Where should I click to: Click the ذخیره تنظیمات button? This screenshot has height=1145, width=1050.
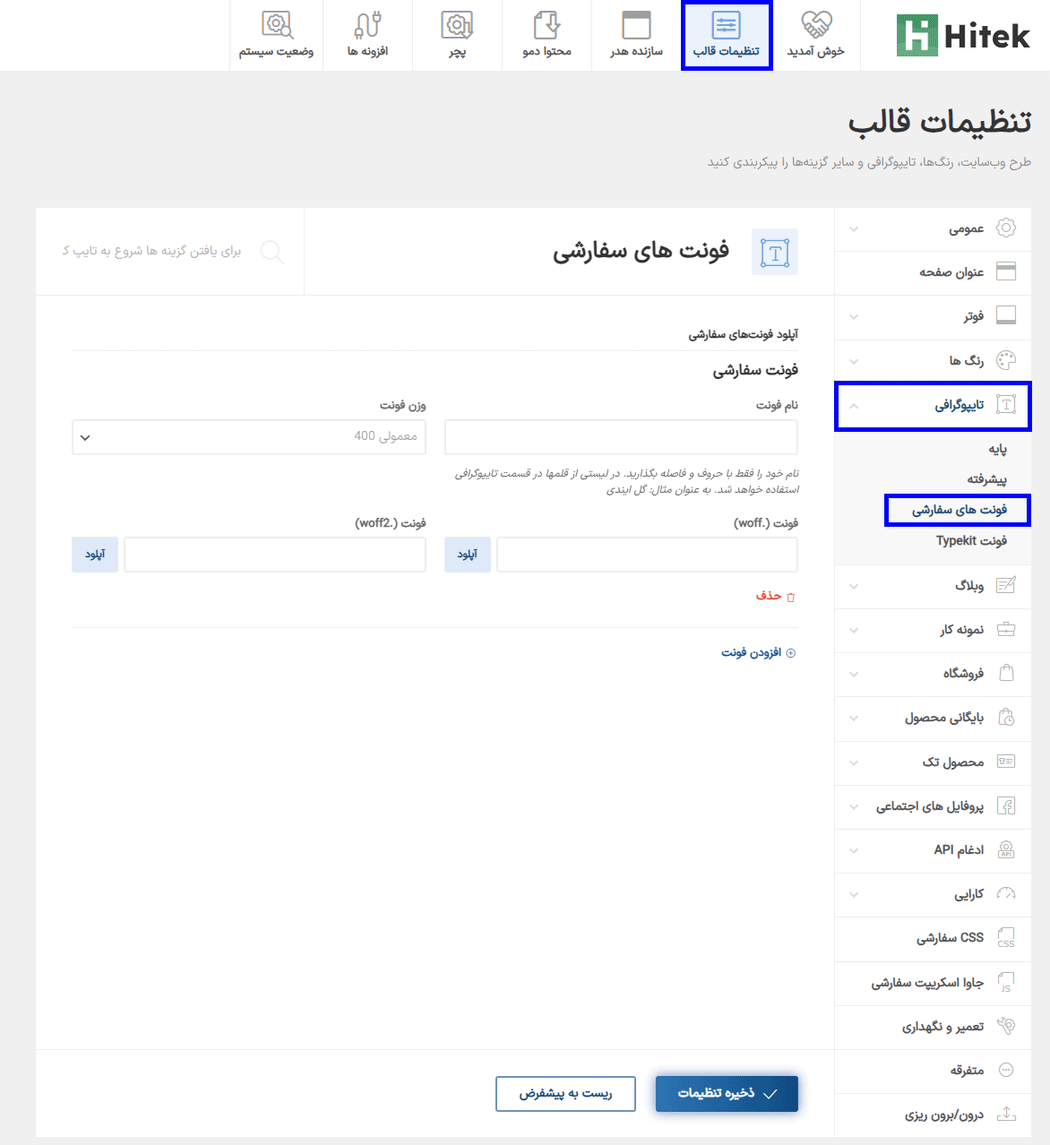pos(727,1094)
